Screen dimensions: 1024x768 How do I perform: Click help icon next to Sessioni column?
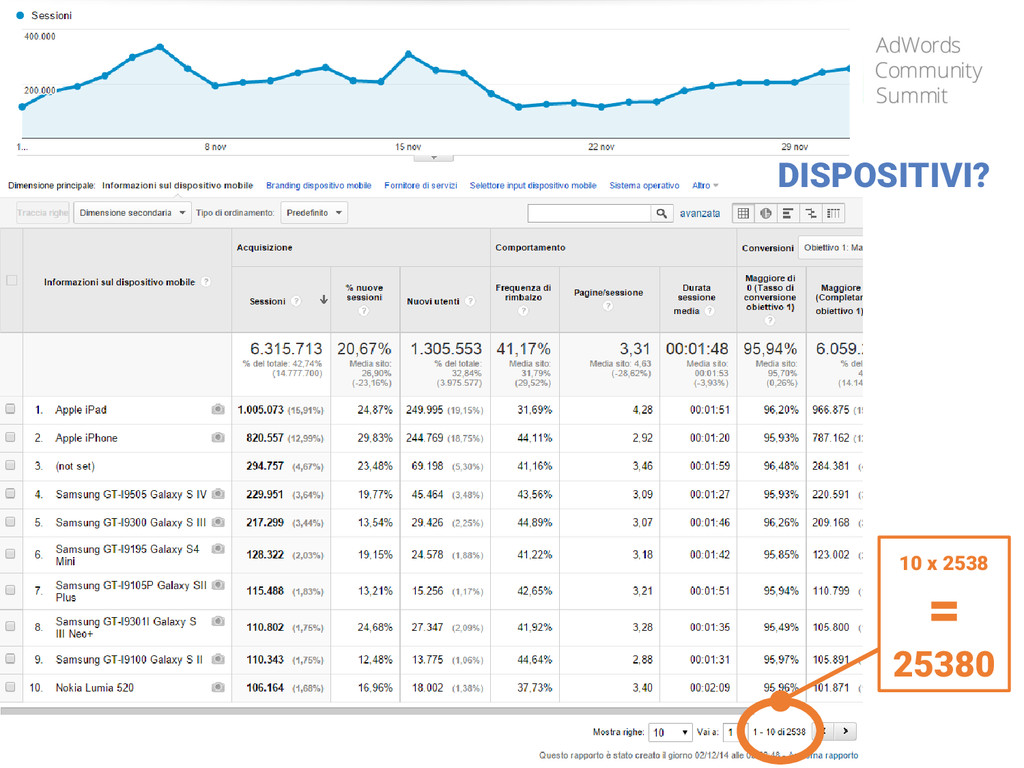tap(297, 301)
